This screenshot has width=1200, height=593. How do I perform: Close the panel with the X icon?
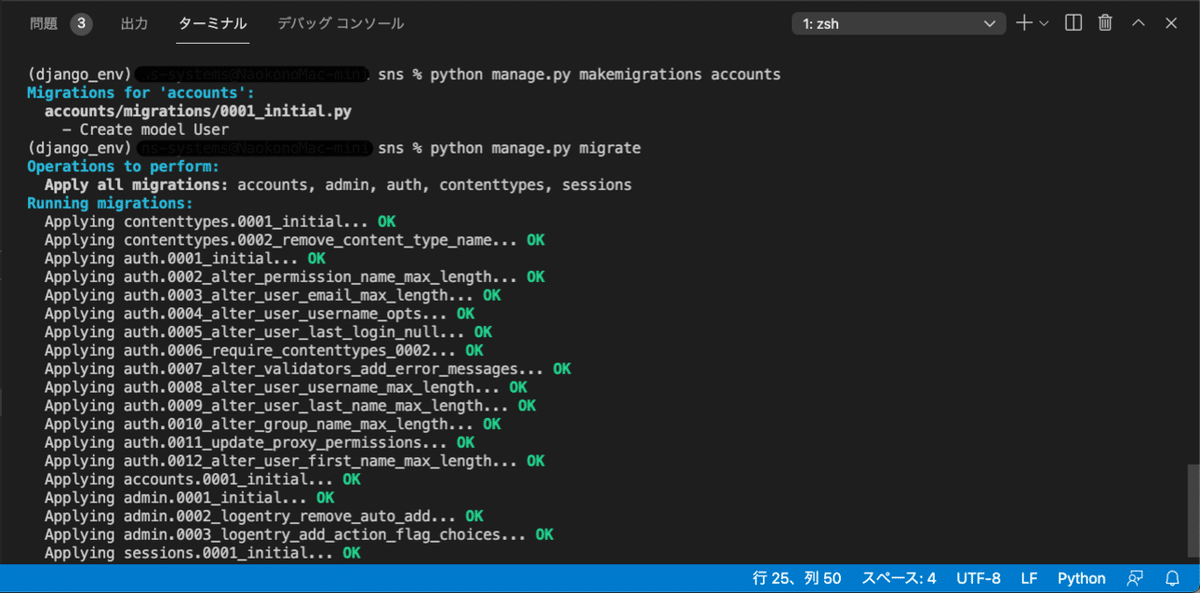[1171, 23]
